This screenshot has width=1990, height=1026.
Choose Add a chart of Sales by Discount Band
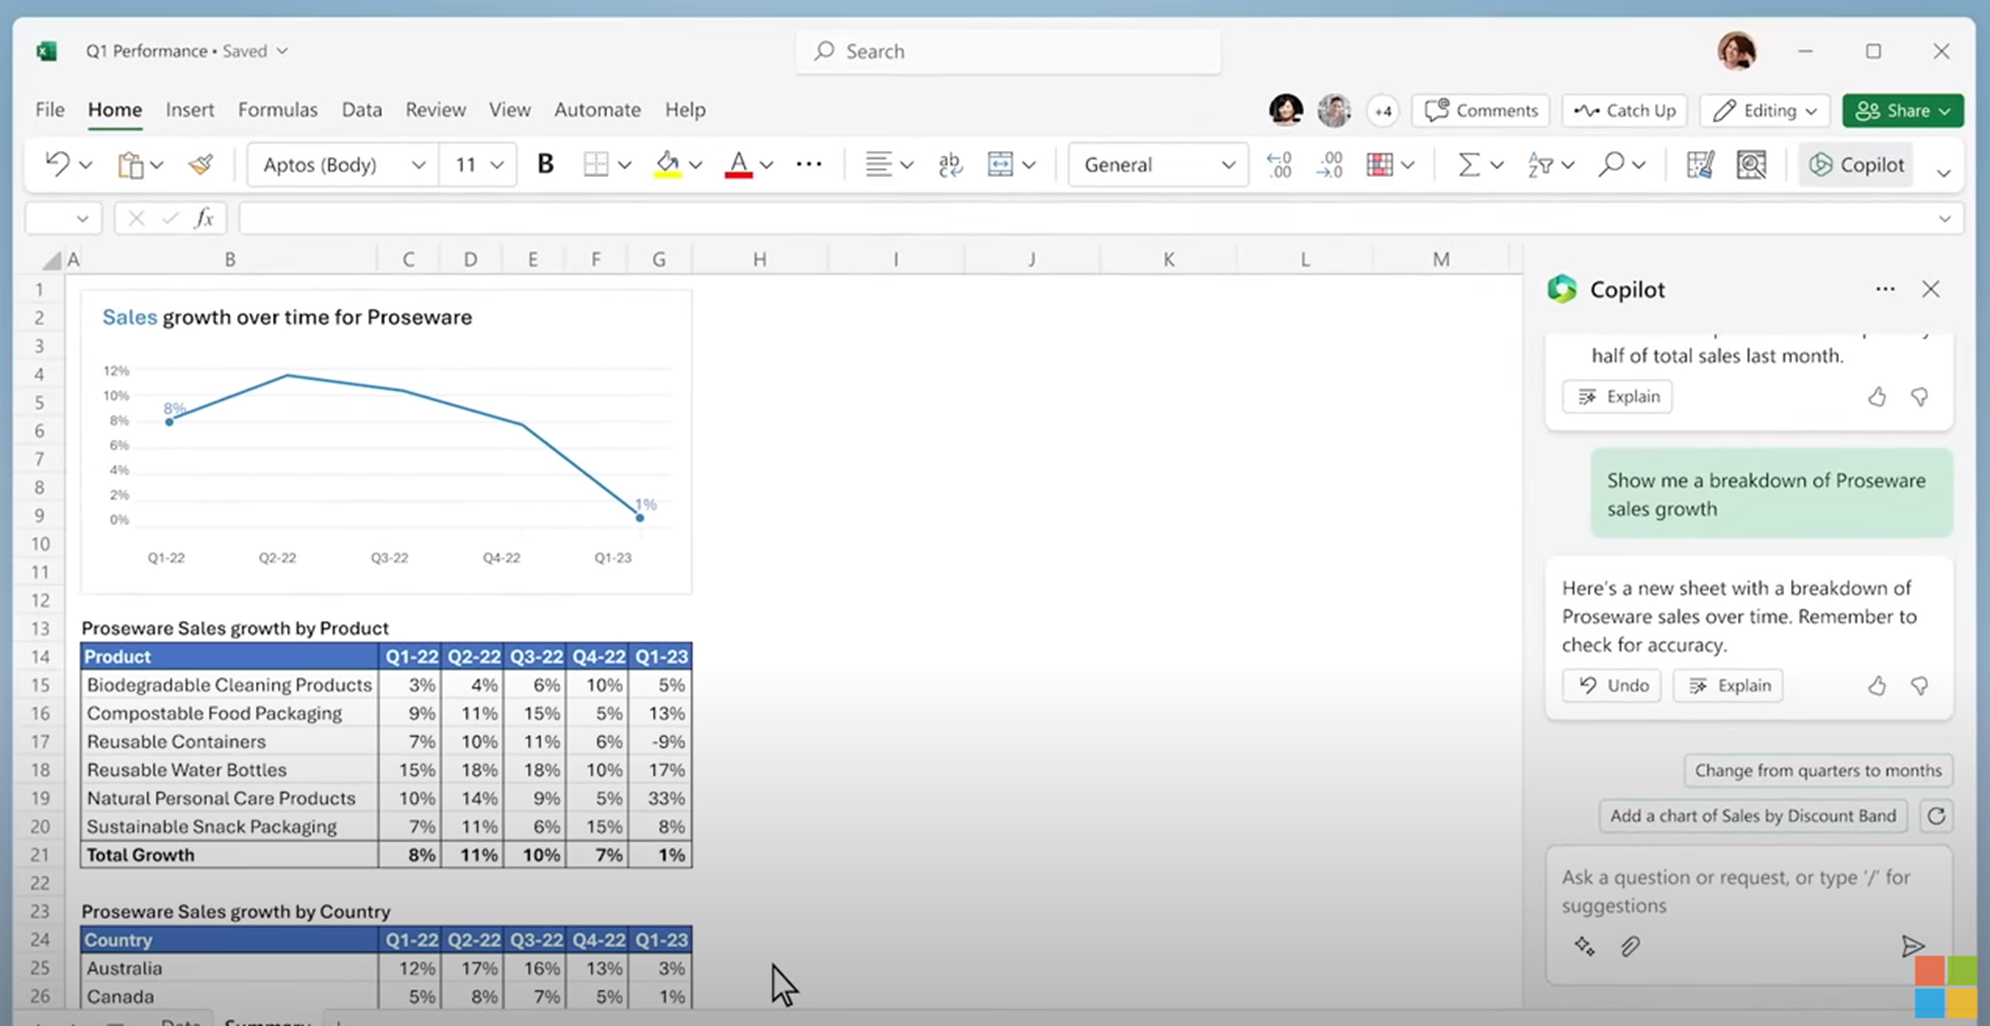pyautogui.click(x=1753, y=816)
